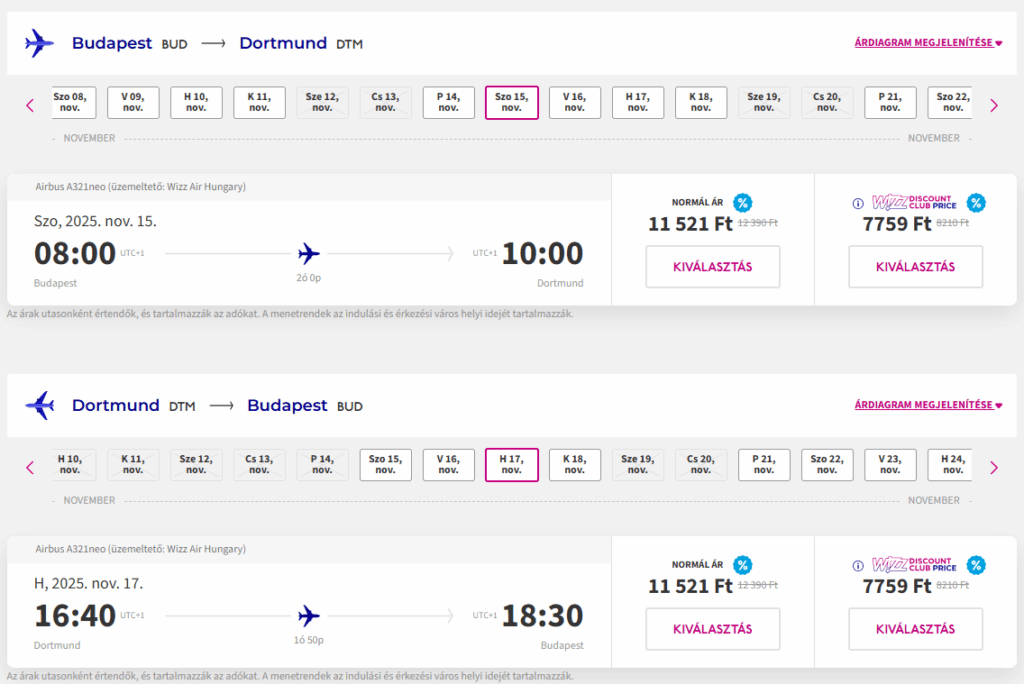Show later outbound dates with right arrow
The image size is (1024, 684).
pos(993,105)
